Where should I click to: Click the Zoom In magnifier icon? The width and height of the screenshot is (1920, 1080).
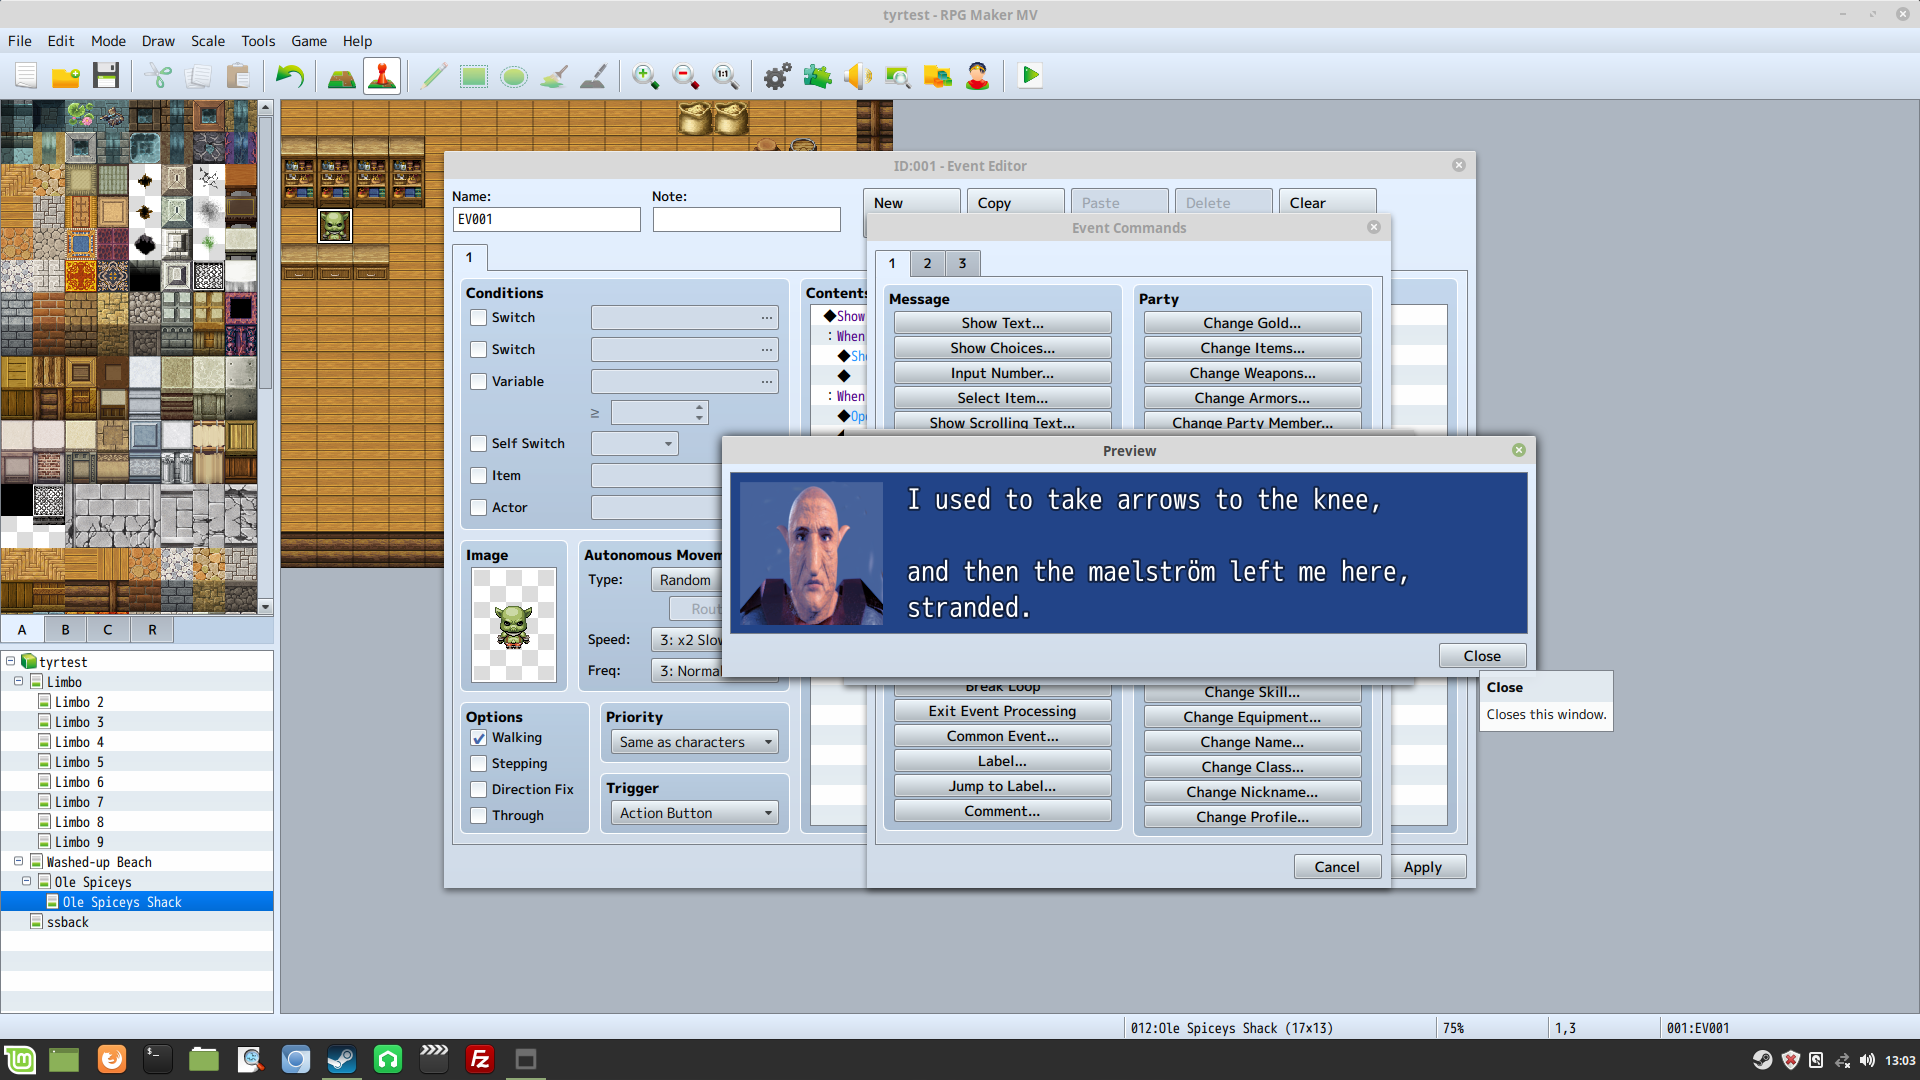point(645,76)
